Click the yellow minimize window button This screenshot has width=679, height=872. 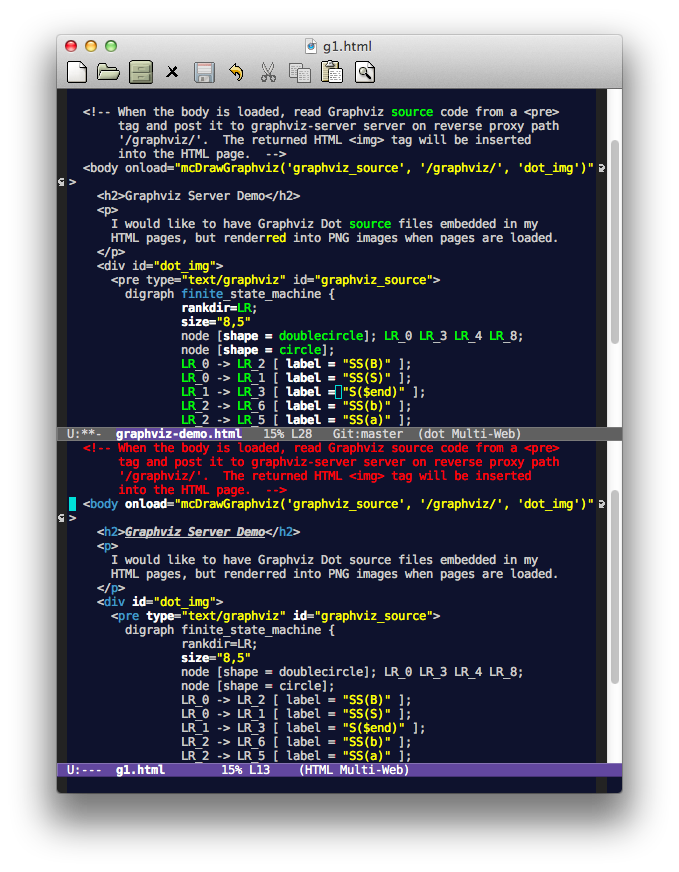[91, 46]
